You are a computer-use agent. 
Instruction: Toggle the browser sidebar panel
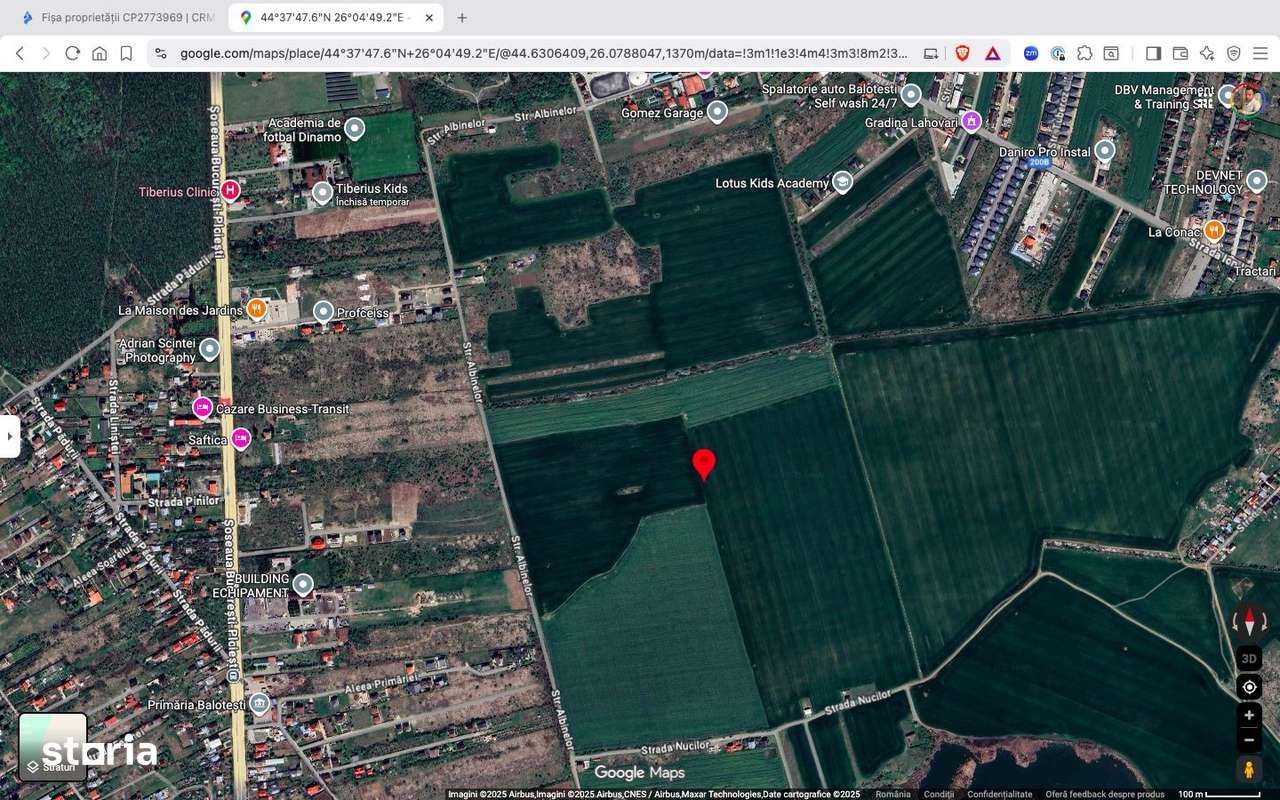tap(1153, 53)
